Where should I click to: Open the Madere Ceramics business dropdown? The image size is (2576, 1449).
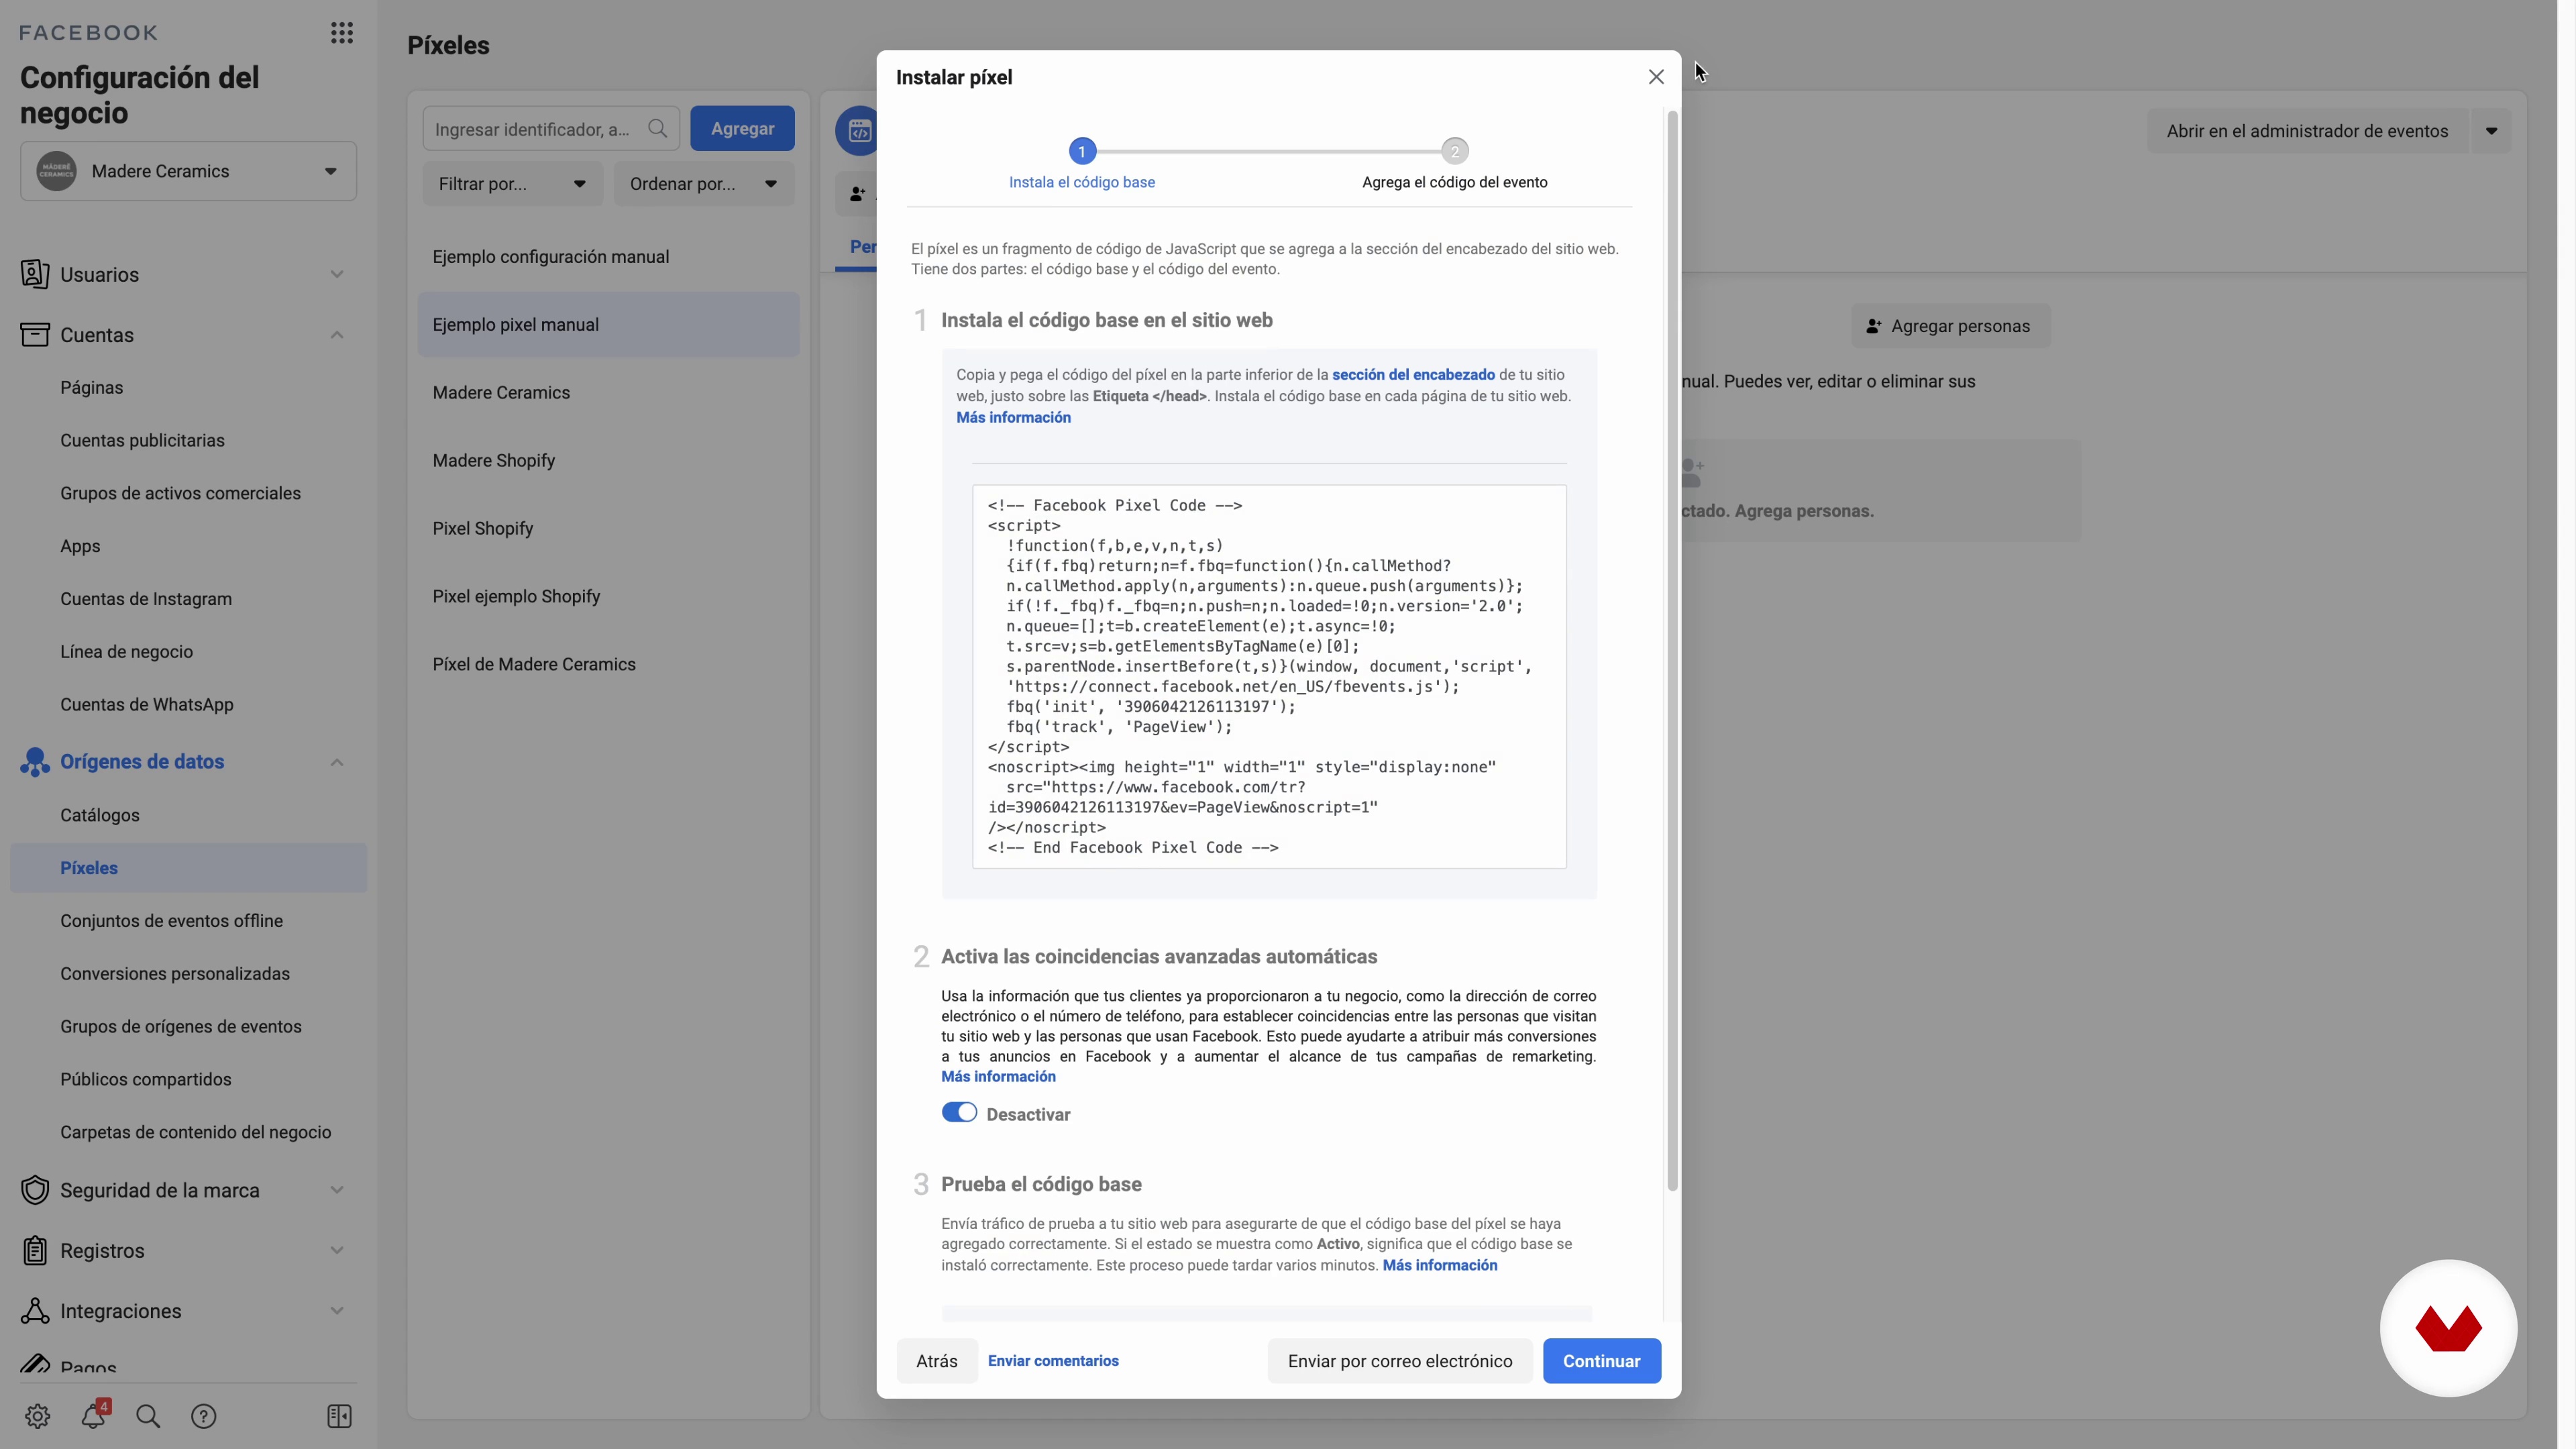click(x=188, y=171)
